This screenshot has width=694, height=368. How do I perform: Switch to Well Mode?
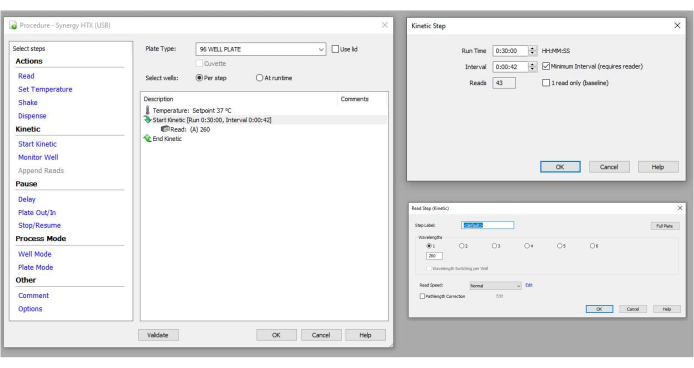click(35, 254)
